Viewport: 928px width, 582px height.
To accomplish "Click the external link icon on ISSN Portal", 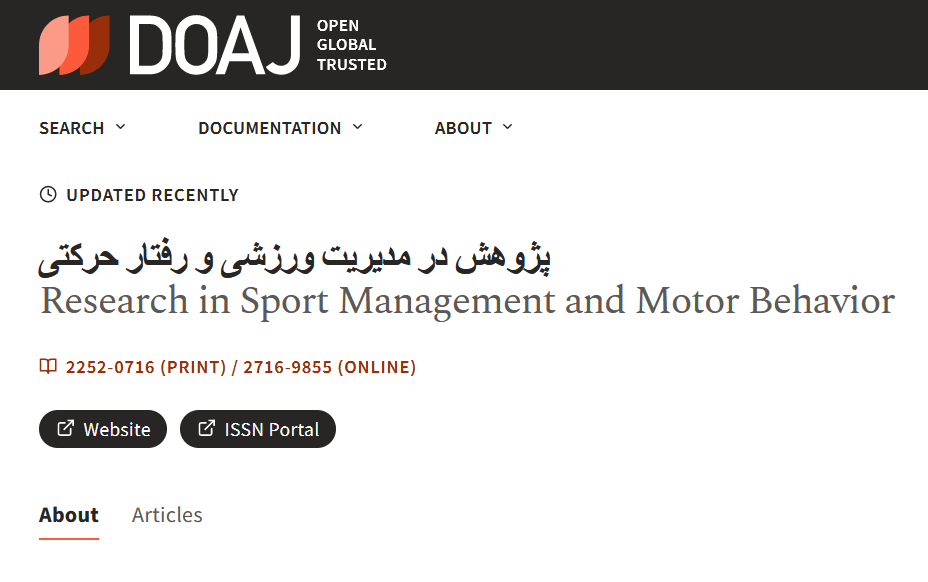I will point(207,428).
